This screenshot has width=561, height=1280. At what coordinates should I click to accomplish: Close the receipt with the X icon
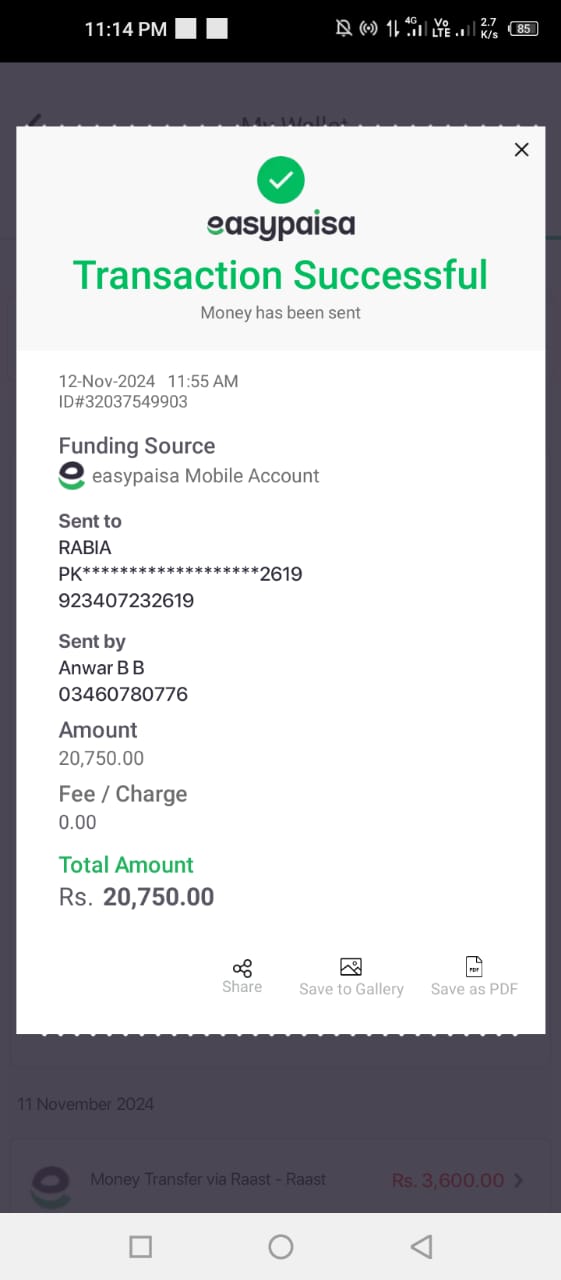521,150
